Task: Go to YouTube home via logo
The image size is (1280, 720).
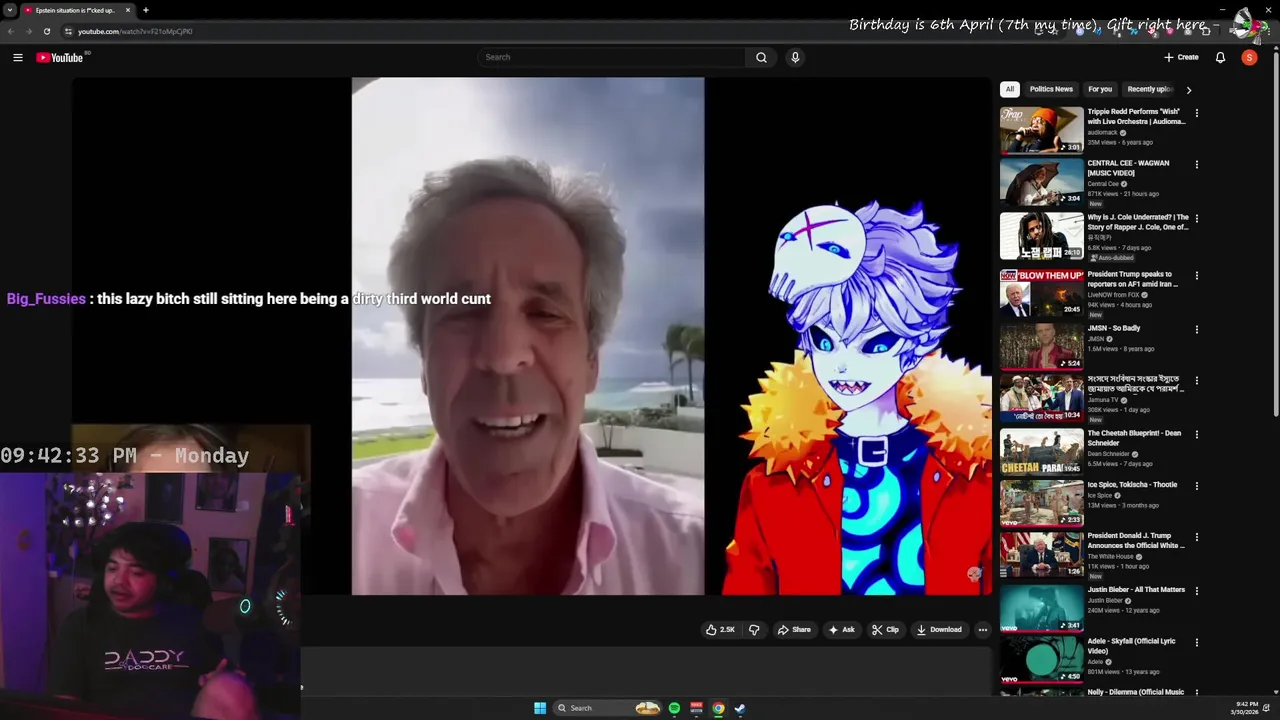Action: (60, 57)
